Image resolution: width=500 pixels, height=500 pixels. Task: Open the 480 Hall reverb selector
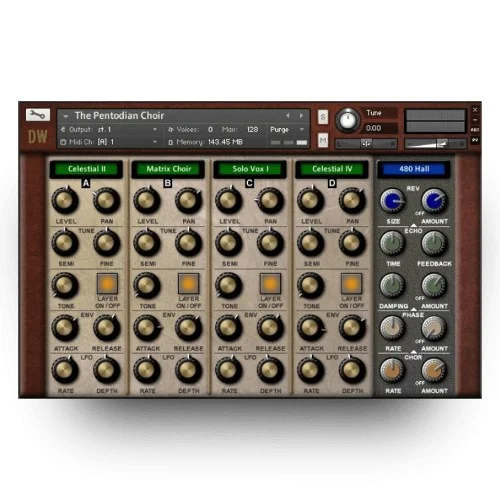pyautogui.click(x=414, y=169)
